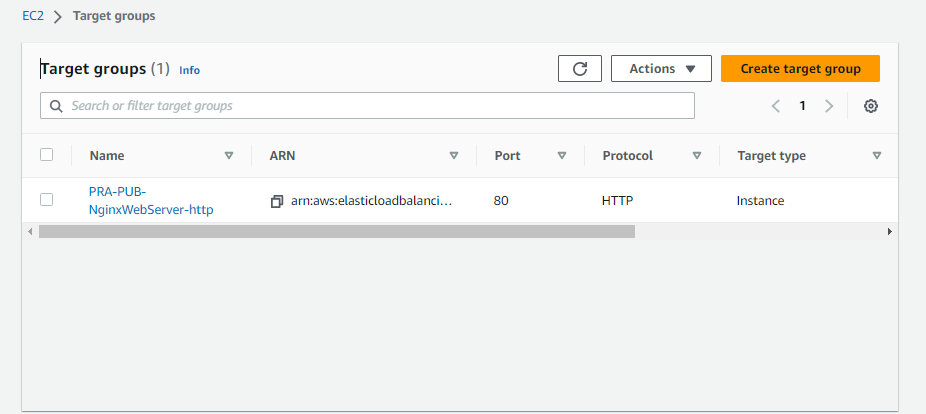The image size is (926, 414).
Task: Sort by the Protocol column arrow
Action: tap(697, 156)
